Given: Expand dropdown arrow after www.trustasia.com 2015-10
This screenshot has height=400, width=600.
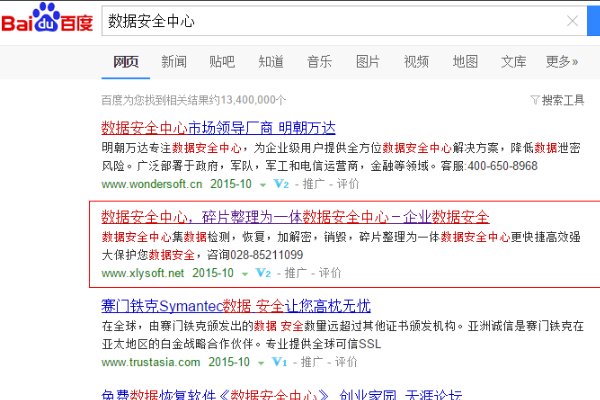Looking at the screenshot, I should tap(261, 363).
